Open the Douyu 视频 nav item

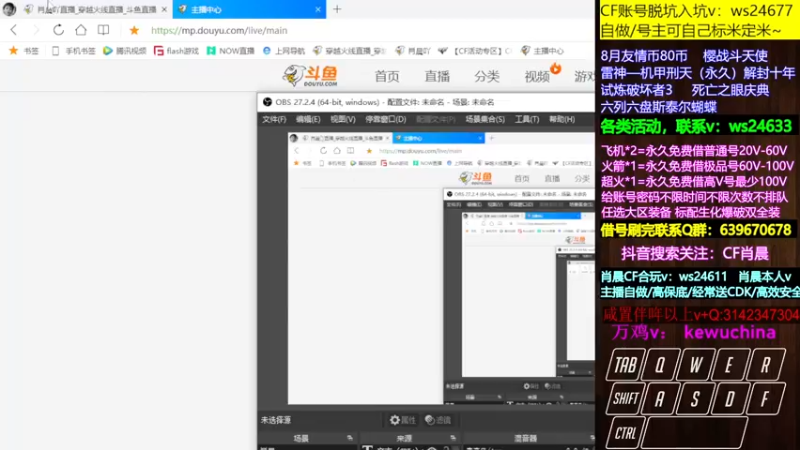(537, 77)
